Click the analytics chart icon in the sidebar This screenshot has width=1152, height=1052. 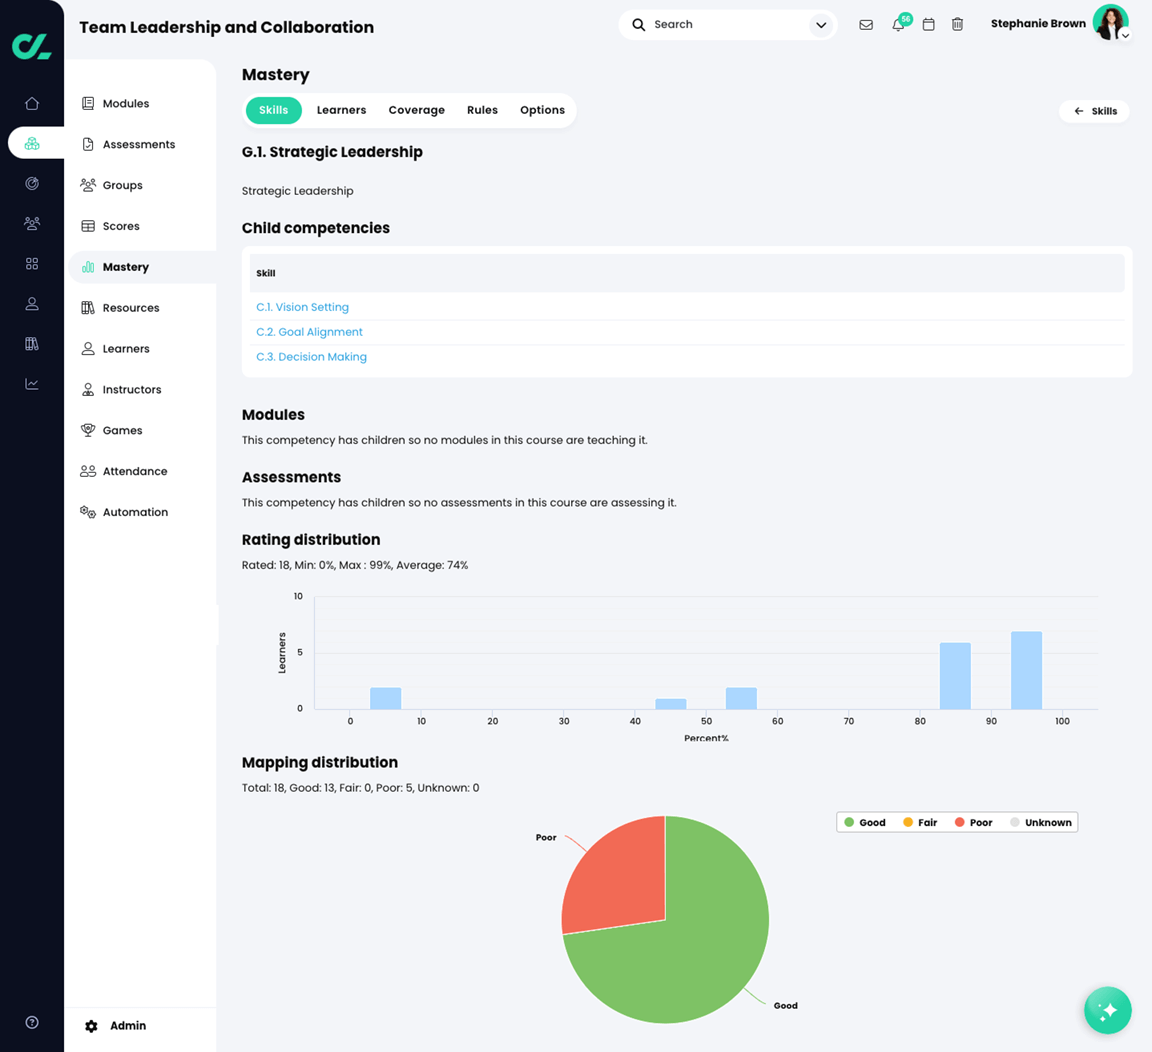[31, 383]
